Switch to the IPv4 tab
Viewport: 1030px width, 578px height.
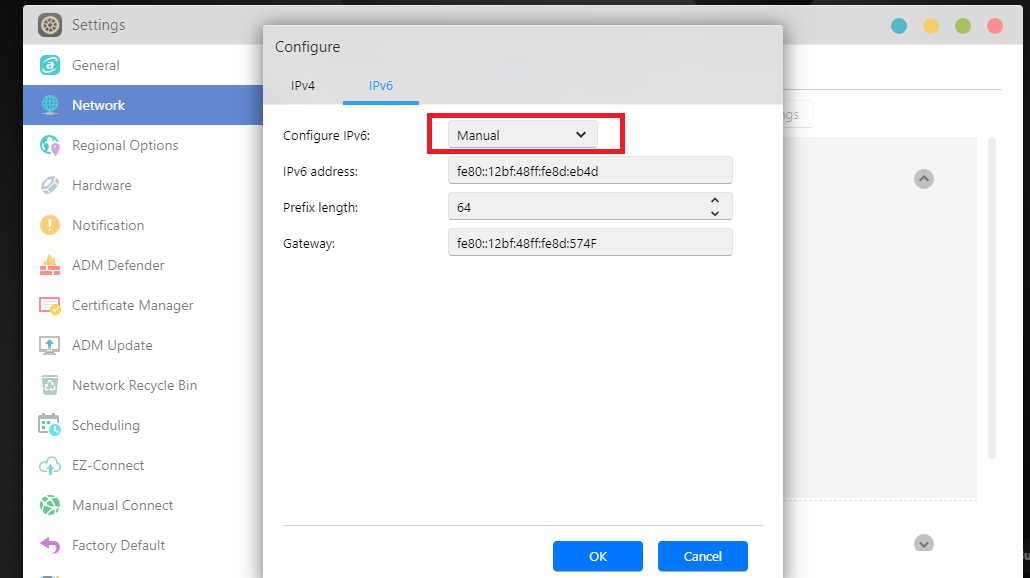click(x=303, y=86)
